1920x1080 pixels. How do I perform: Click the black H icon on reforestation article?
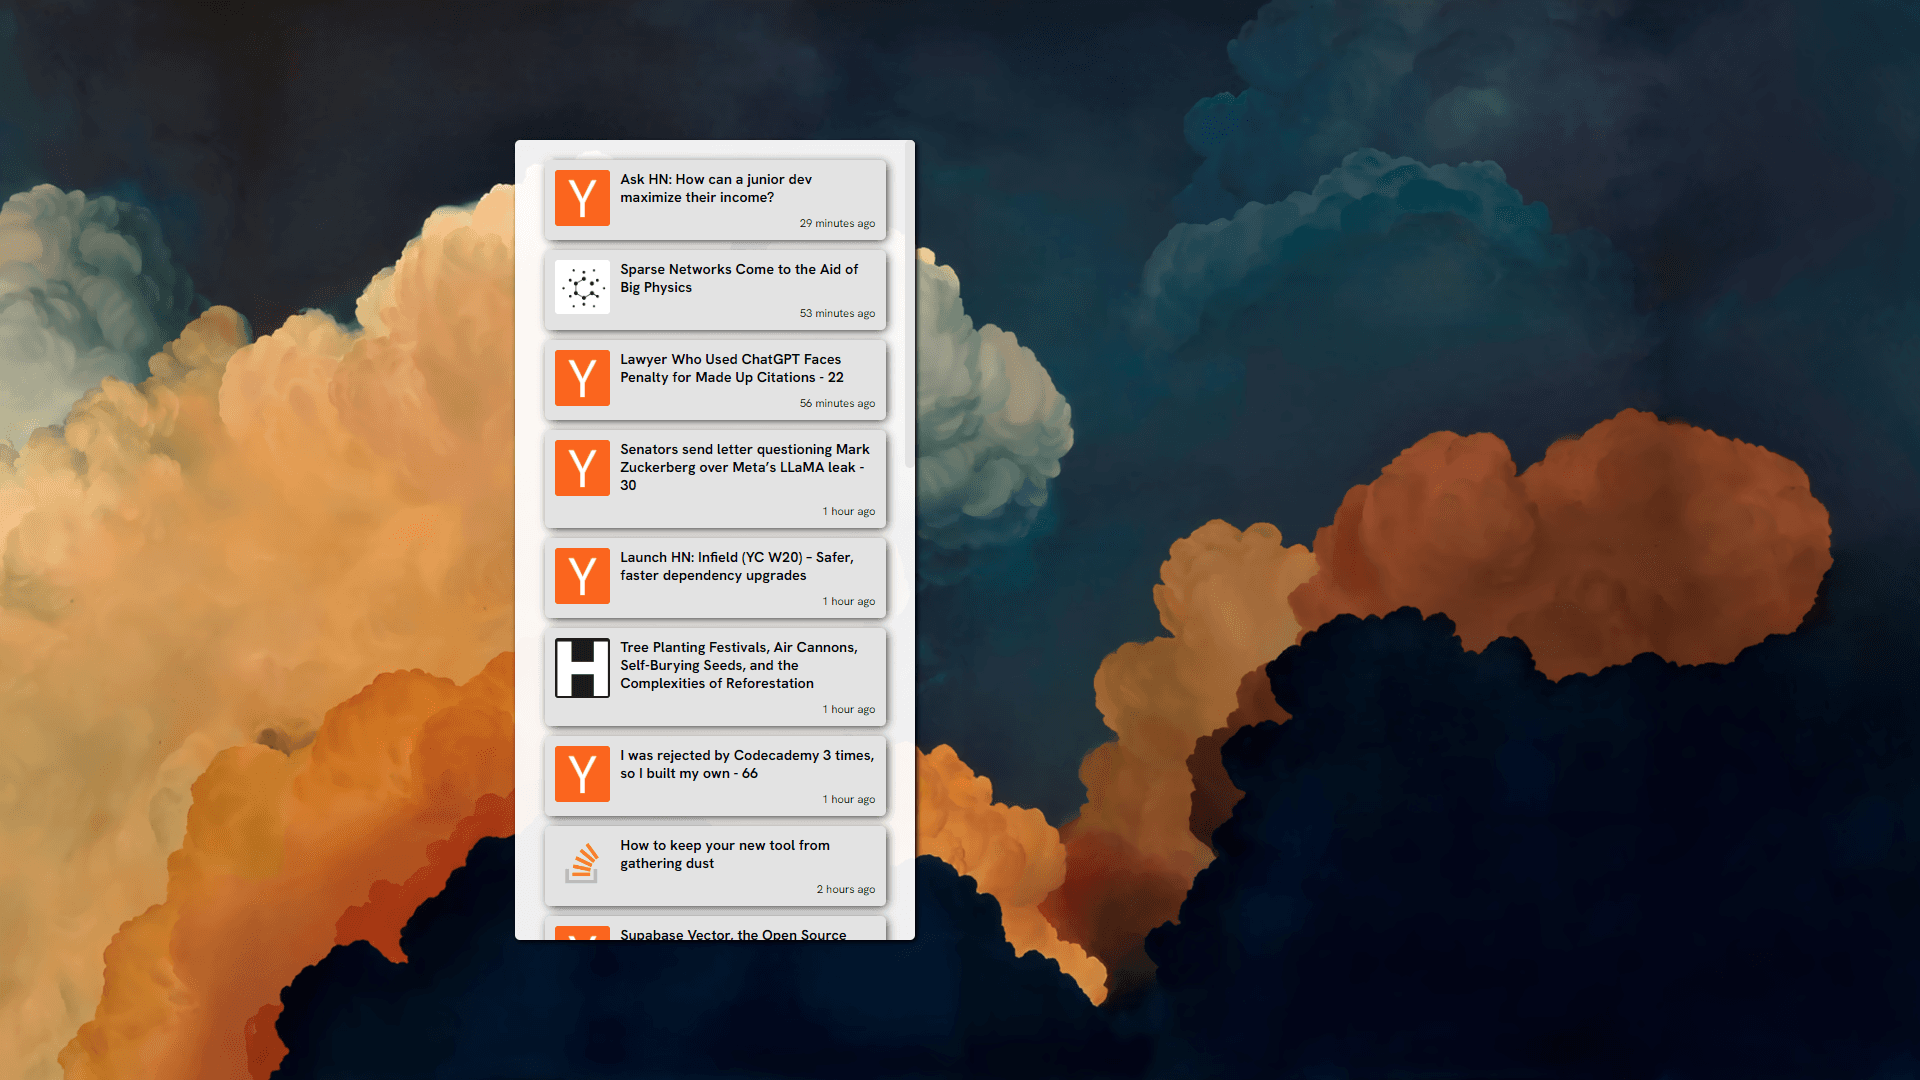(x=582, y=668)
